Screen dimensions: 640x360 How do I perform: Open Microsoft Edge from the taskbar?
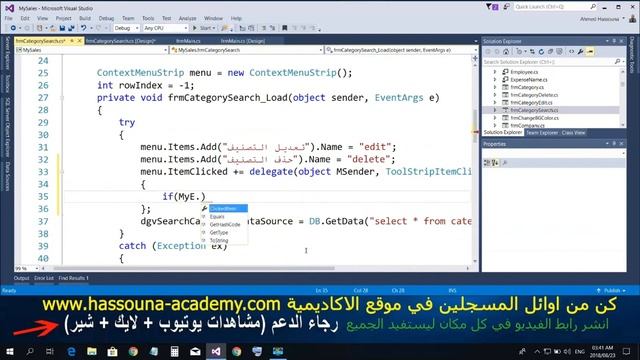point(71,351)
